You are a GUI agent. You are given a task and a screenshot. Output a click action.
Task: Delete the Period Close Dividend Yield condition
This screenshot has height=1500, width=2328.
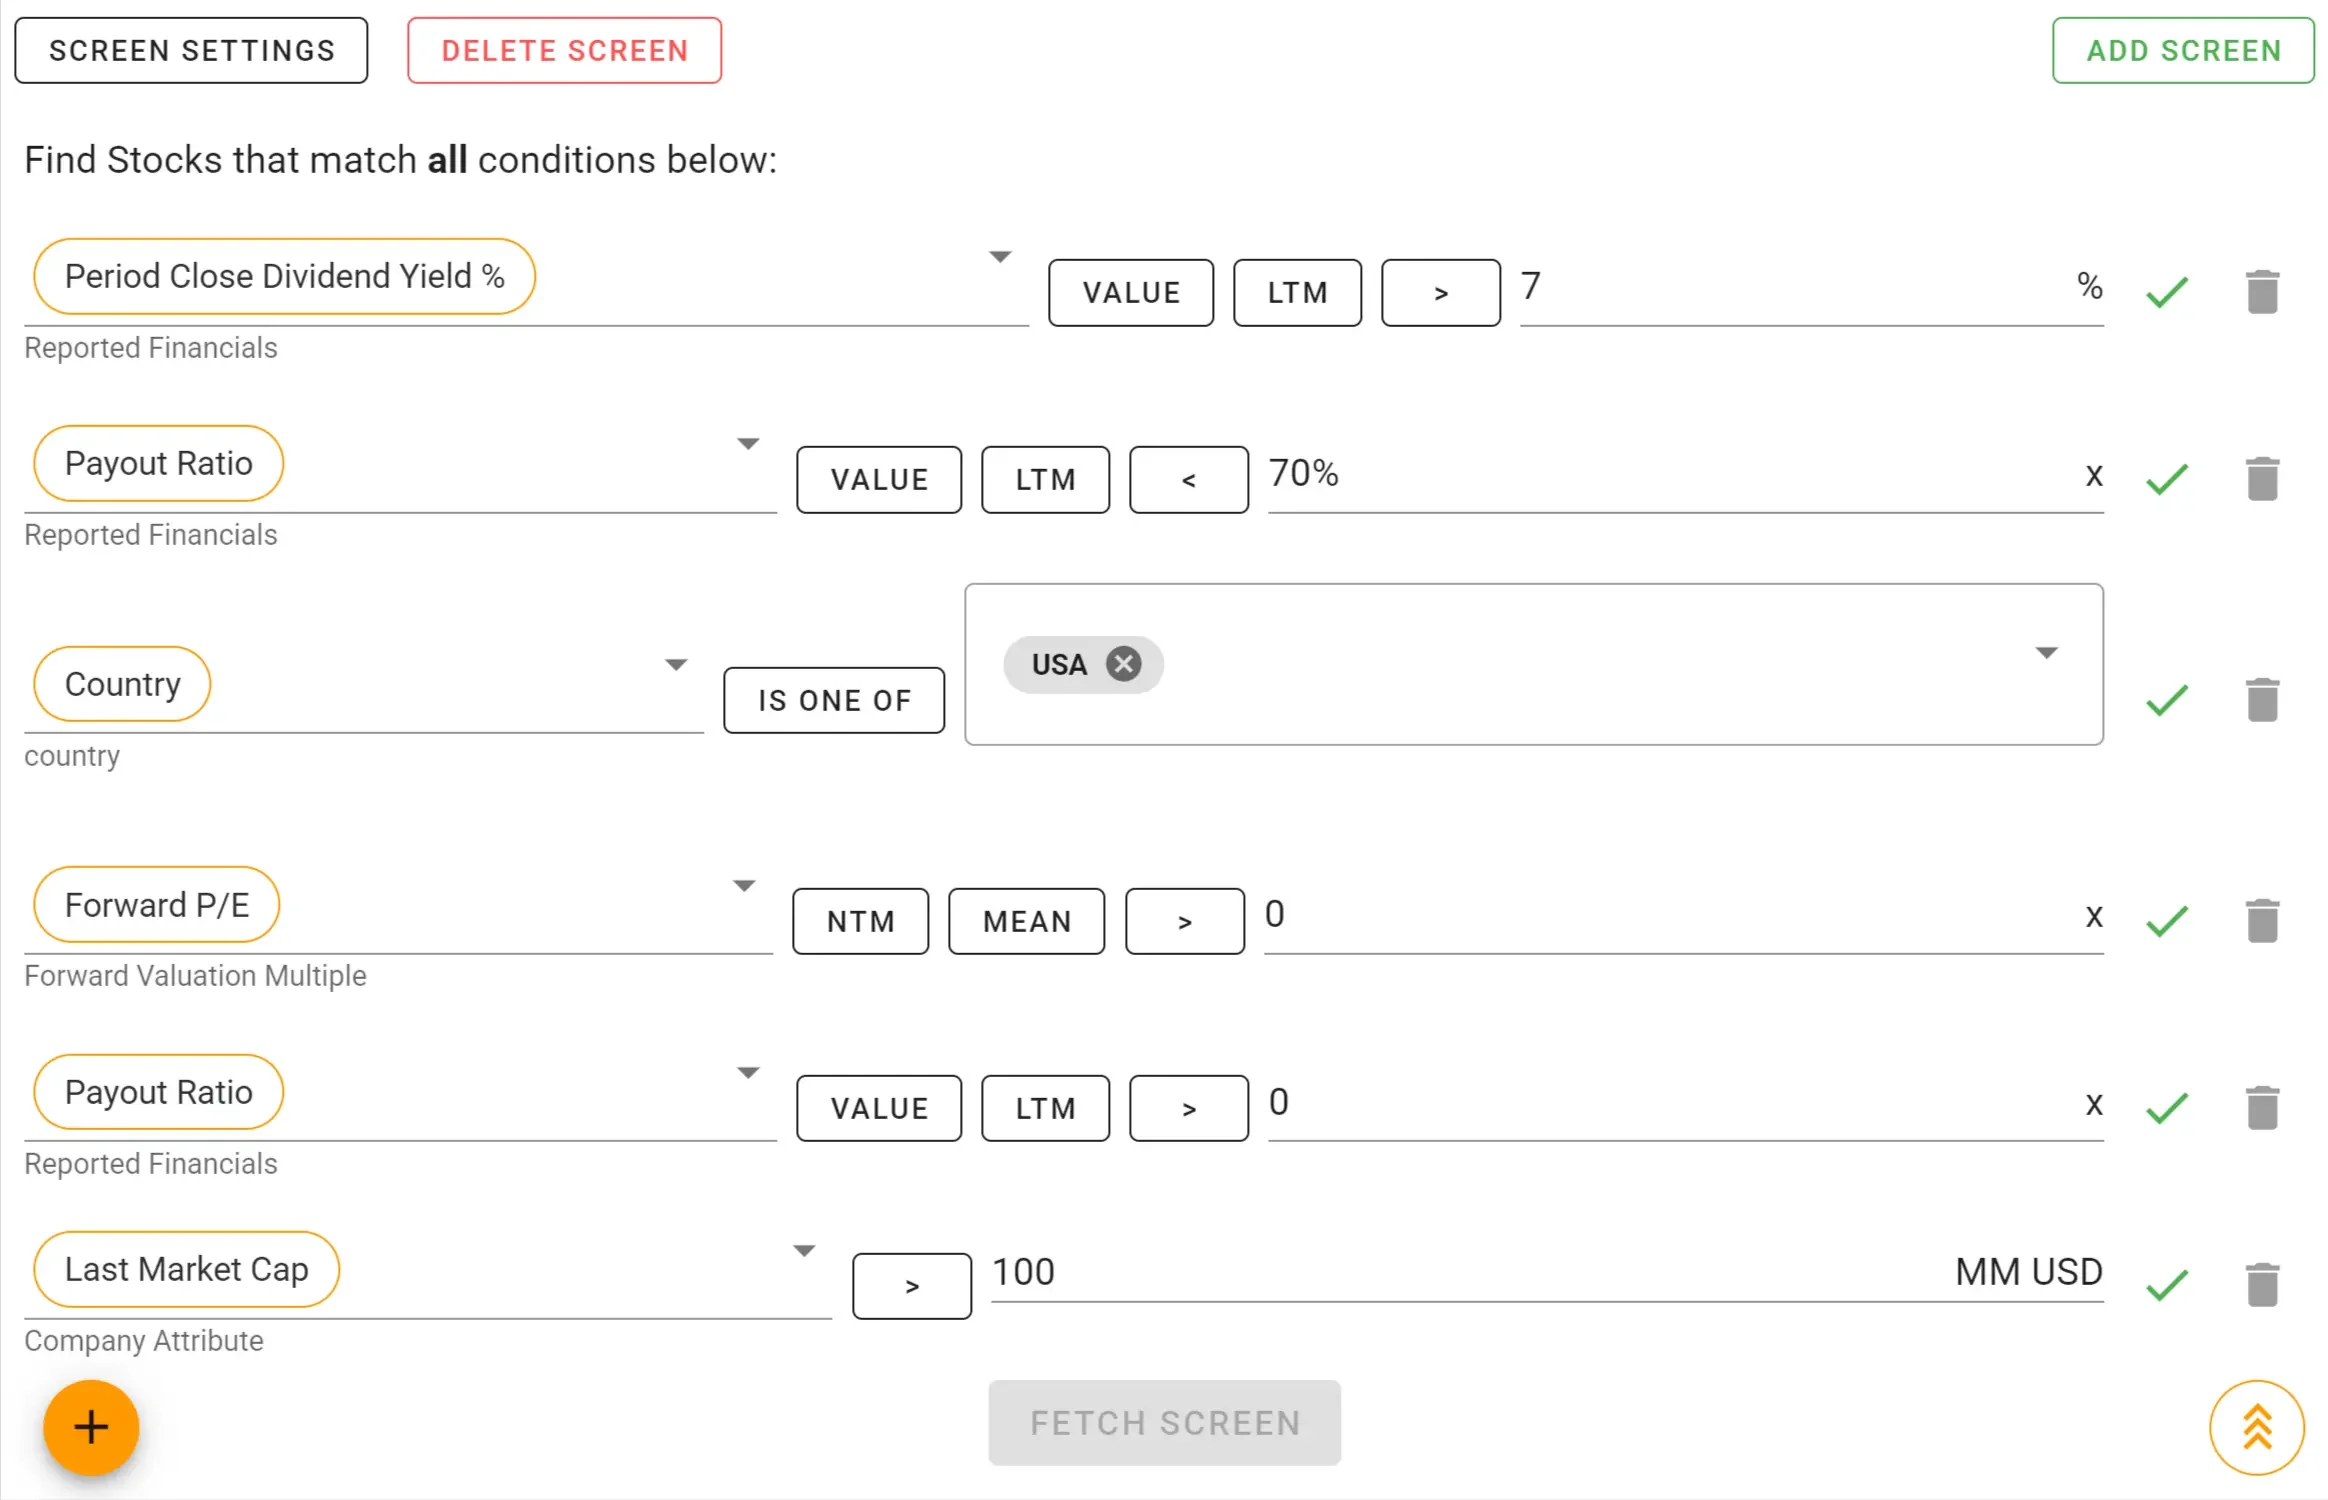(x=2261, y=291)
